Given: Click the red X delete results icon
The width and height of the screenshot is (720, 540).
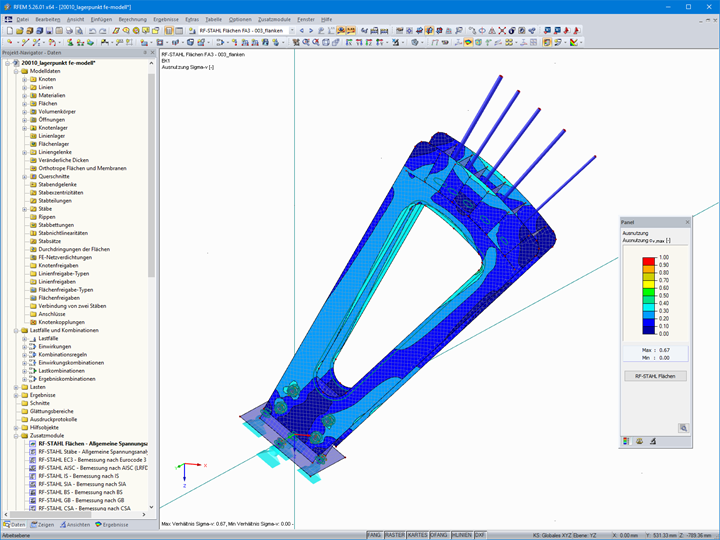Looking at the screenshot, I should pos(502,31).
